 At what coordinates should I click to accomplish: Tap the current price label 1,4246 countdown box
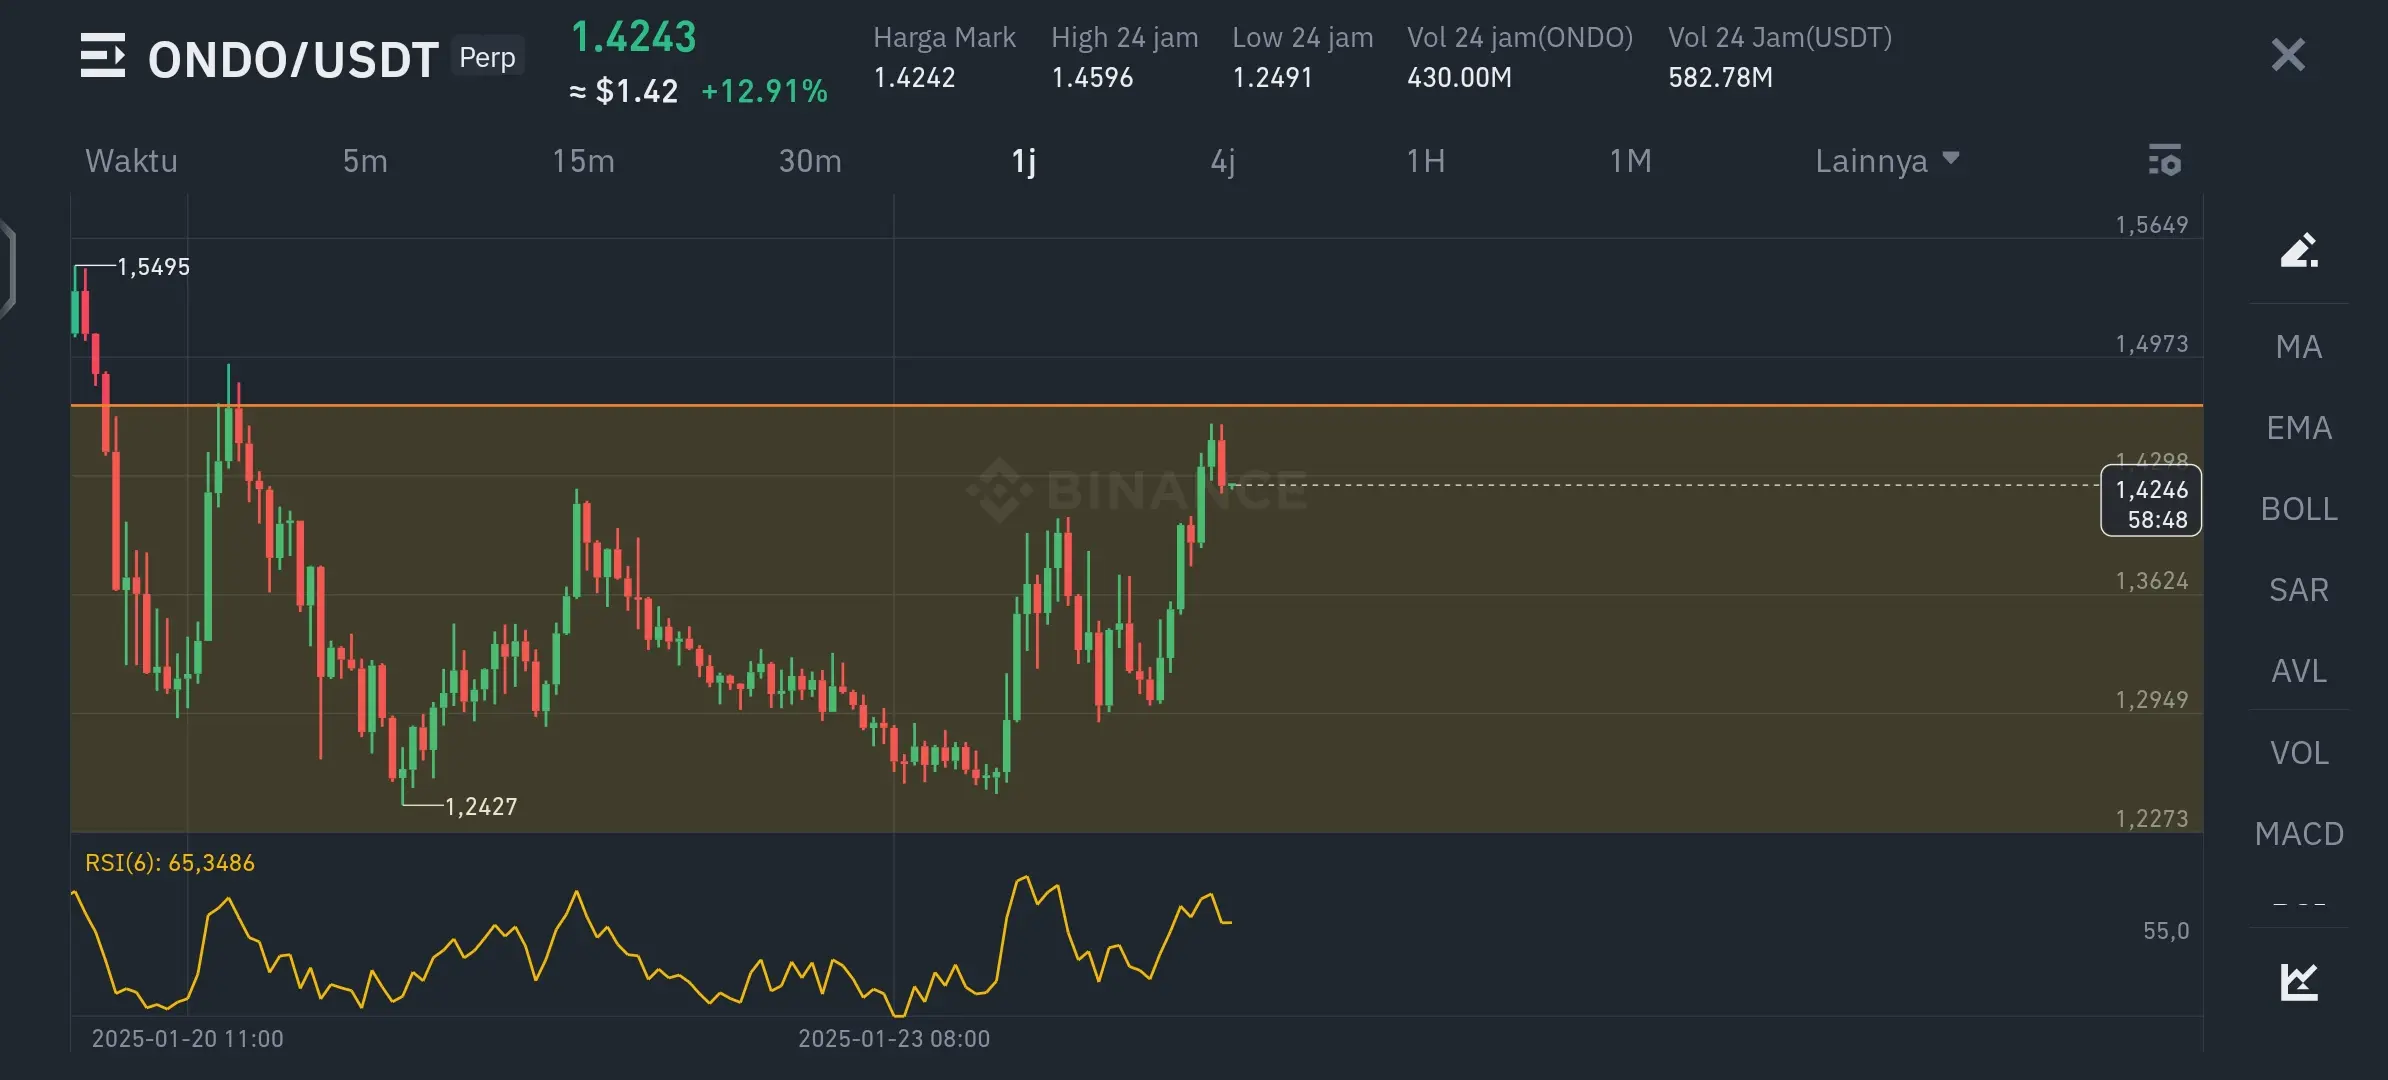2151,502
